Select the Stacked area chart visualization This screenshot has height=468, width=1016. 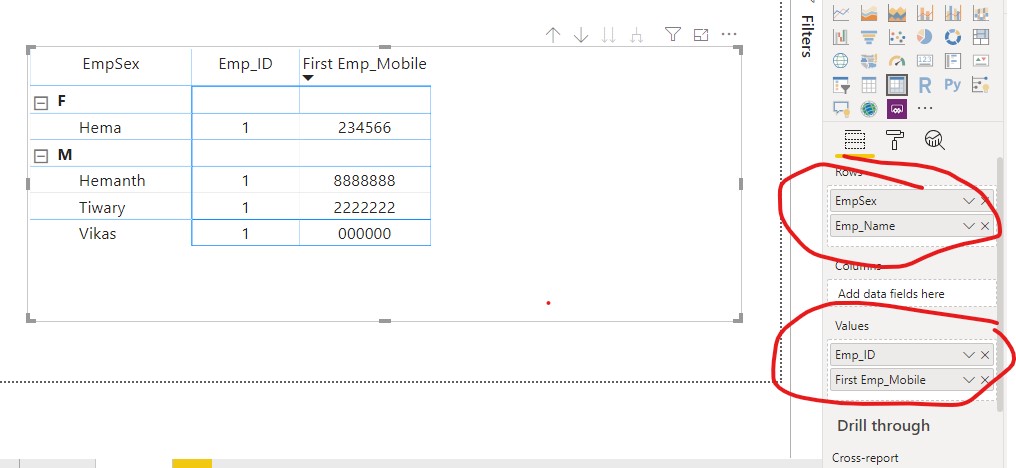[897, 13]
